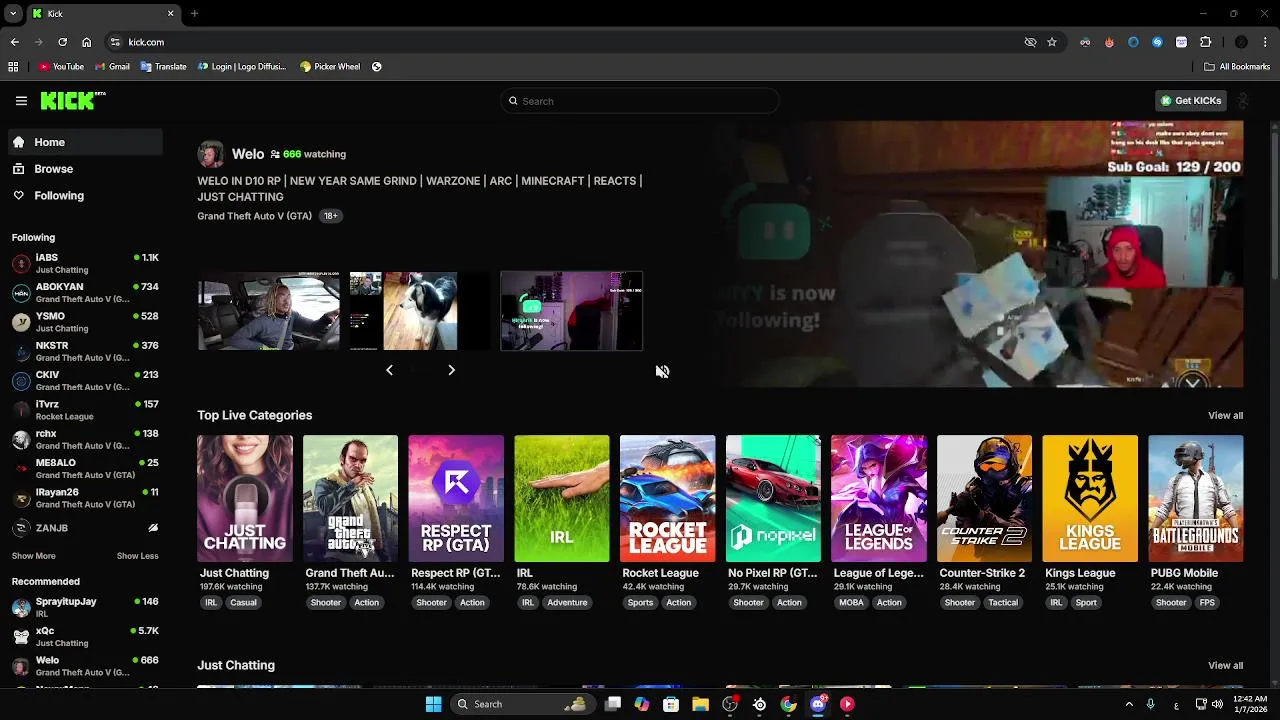Screen dimensions: 1280x720
Task: Click the Get KICKs button
Action: click(x=1191, y=101)
